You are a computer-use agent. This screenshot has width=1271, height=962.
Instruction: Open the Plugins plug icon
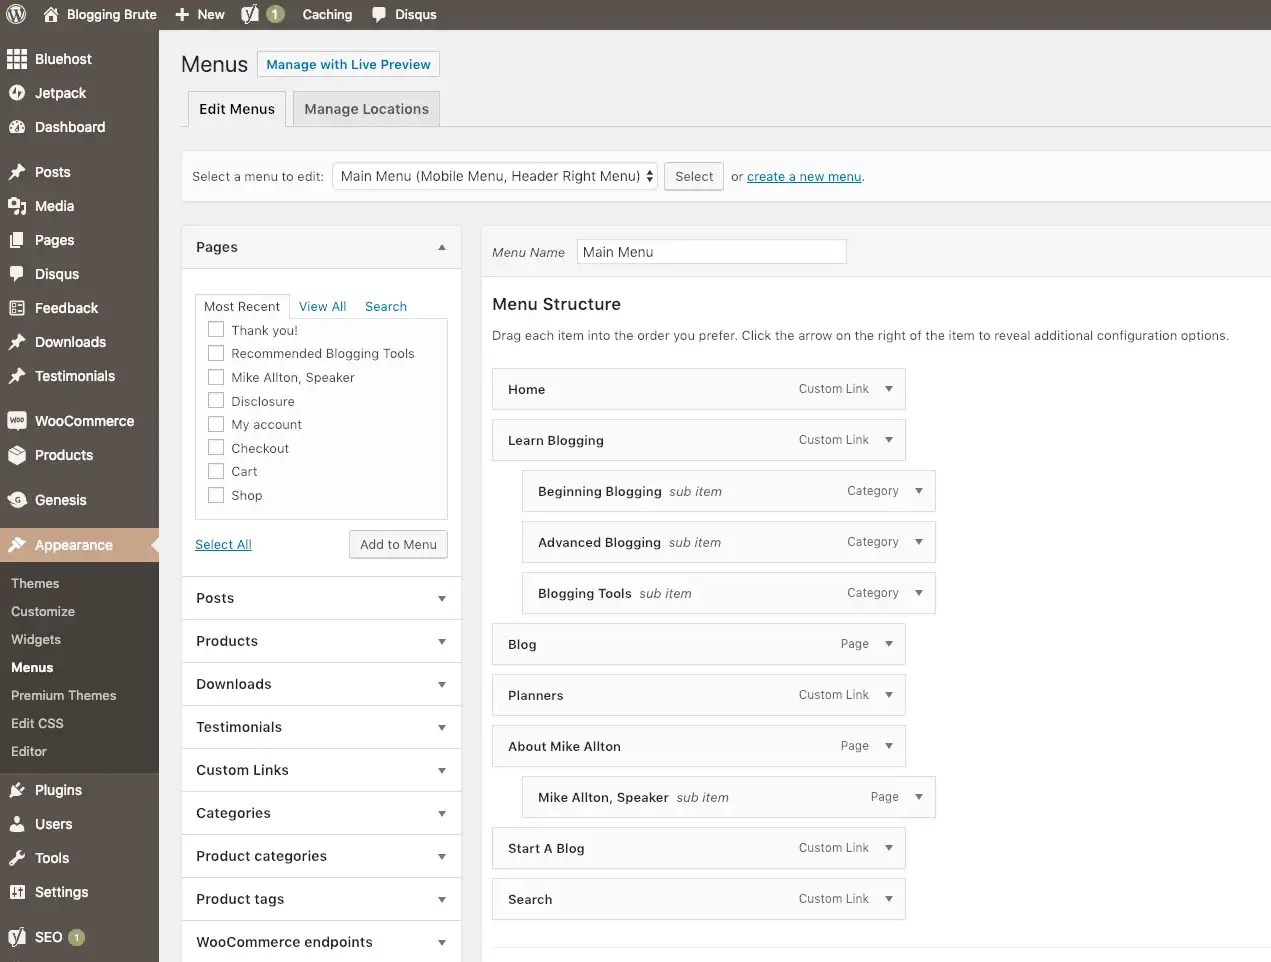17,790
